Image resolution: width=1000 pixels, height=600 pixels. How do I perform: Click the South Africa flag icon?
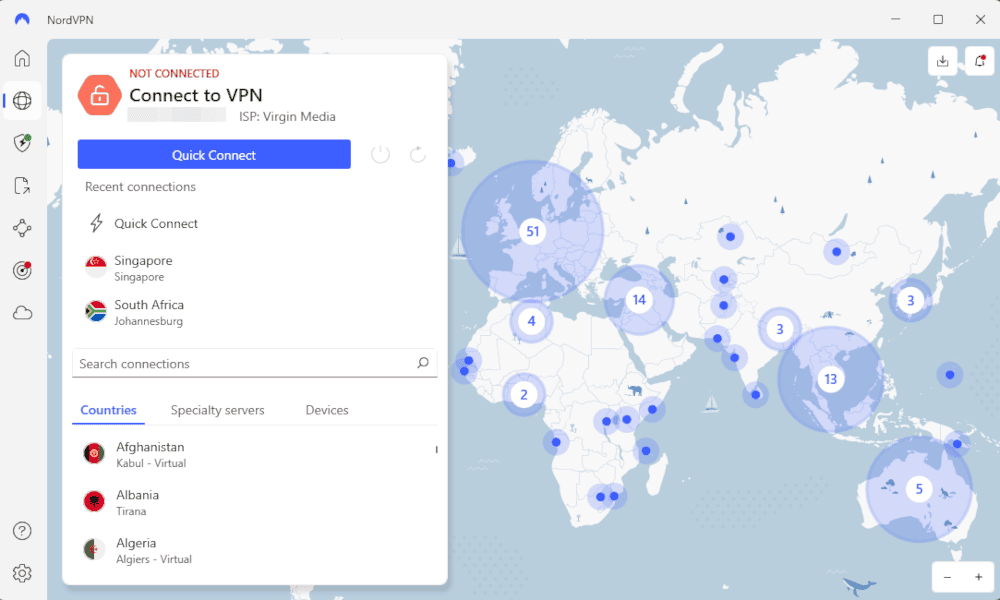point(96,311)
